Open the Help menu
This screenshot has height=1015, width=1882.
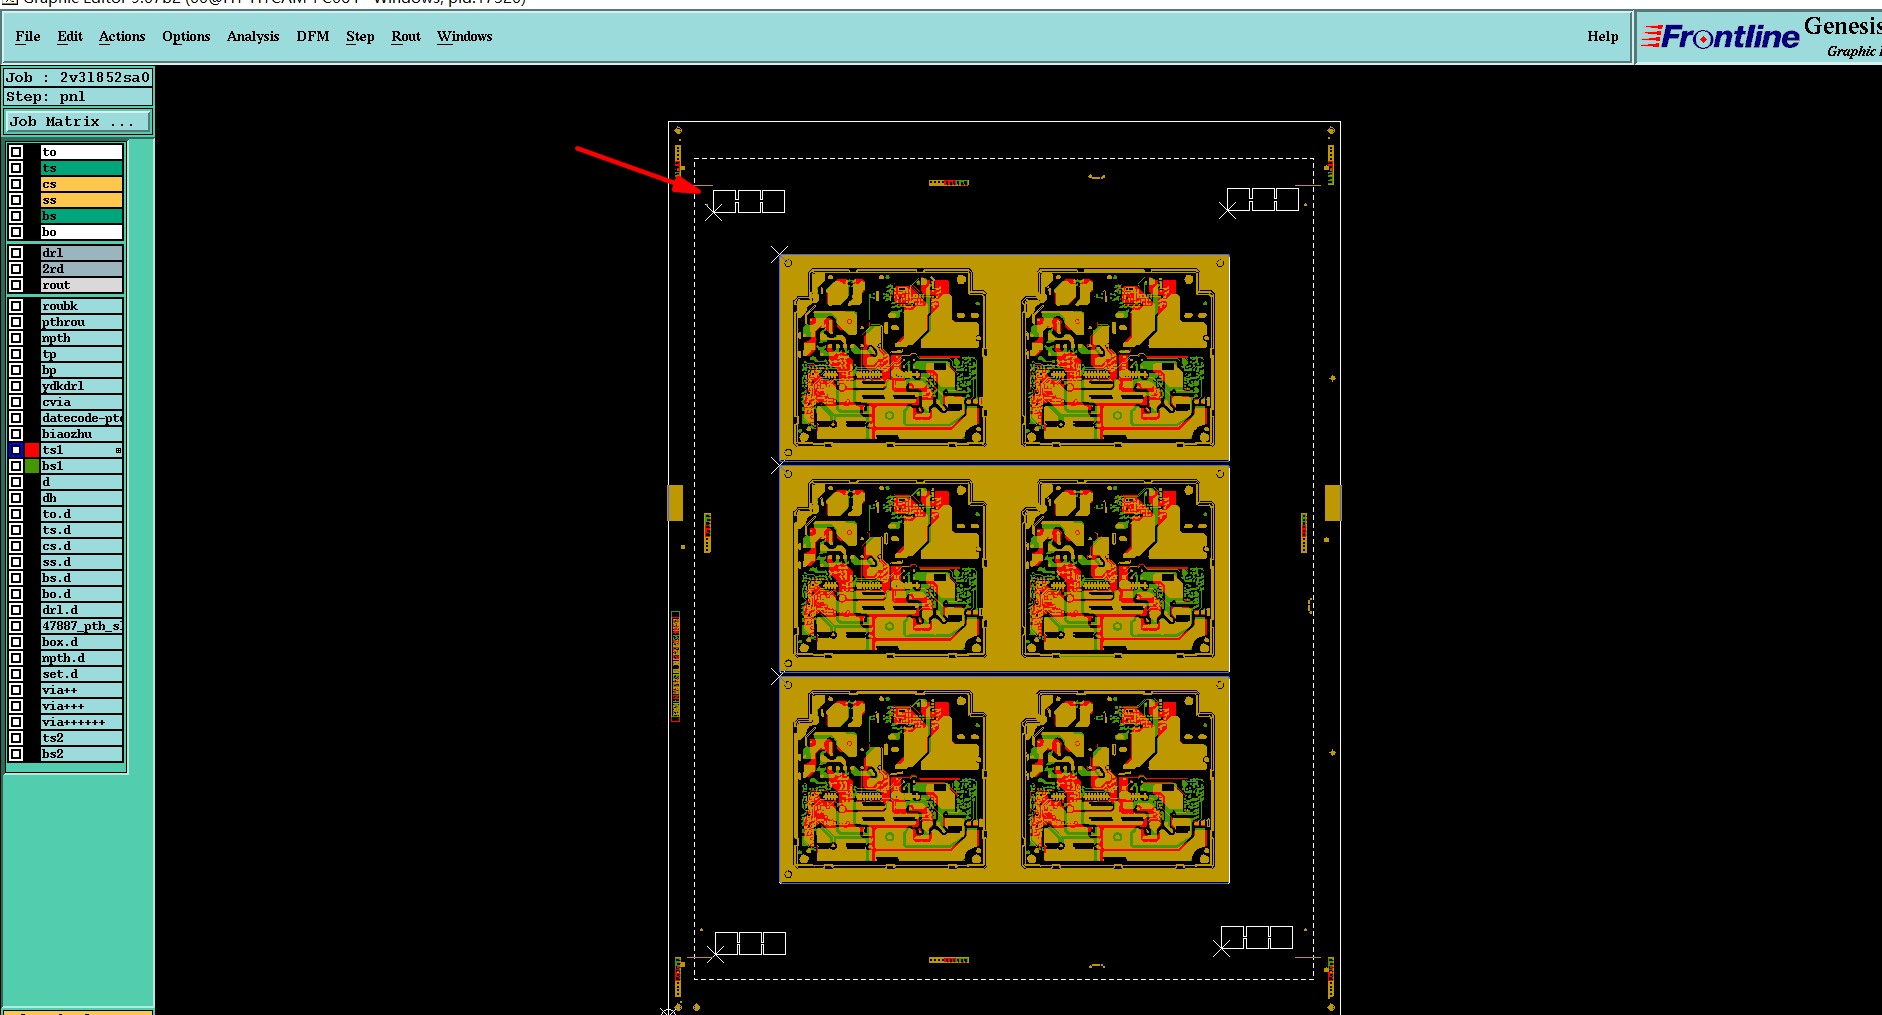tap(1602, 36)
